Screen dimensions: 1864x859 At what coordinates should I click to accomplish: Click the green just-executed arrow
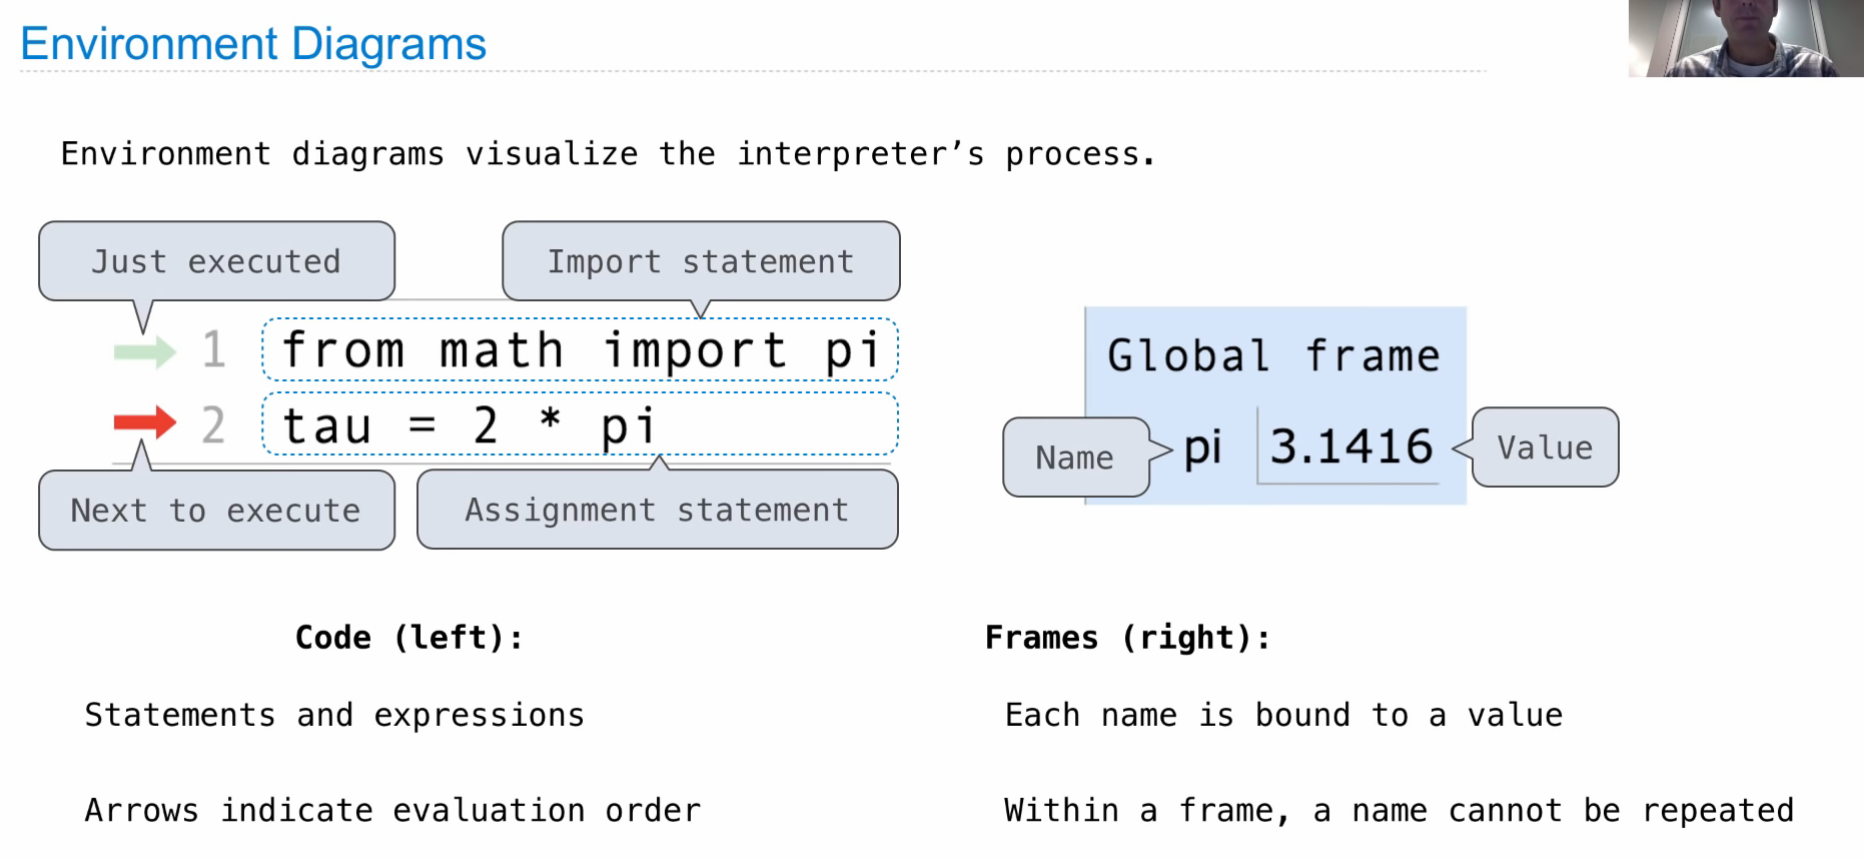(x=144, y=351)
